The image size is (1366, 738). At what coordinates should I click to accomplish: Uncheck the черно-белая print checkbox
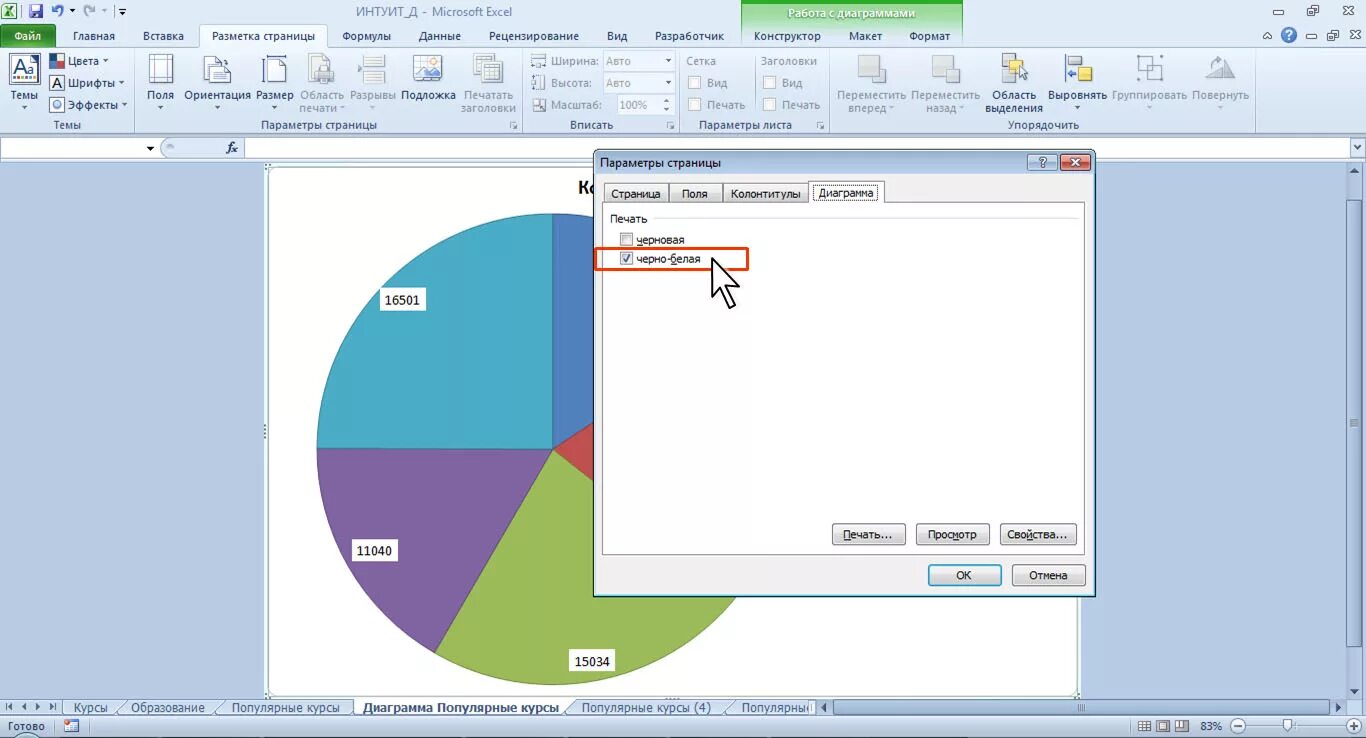(x=627, y=259)
